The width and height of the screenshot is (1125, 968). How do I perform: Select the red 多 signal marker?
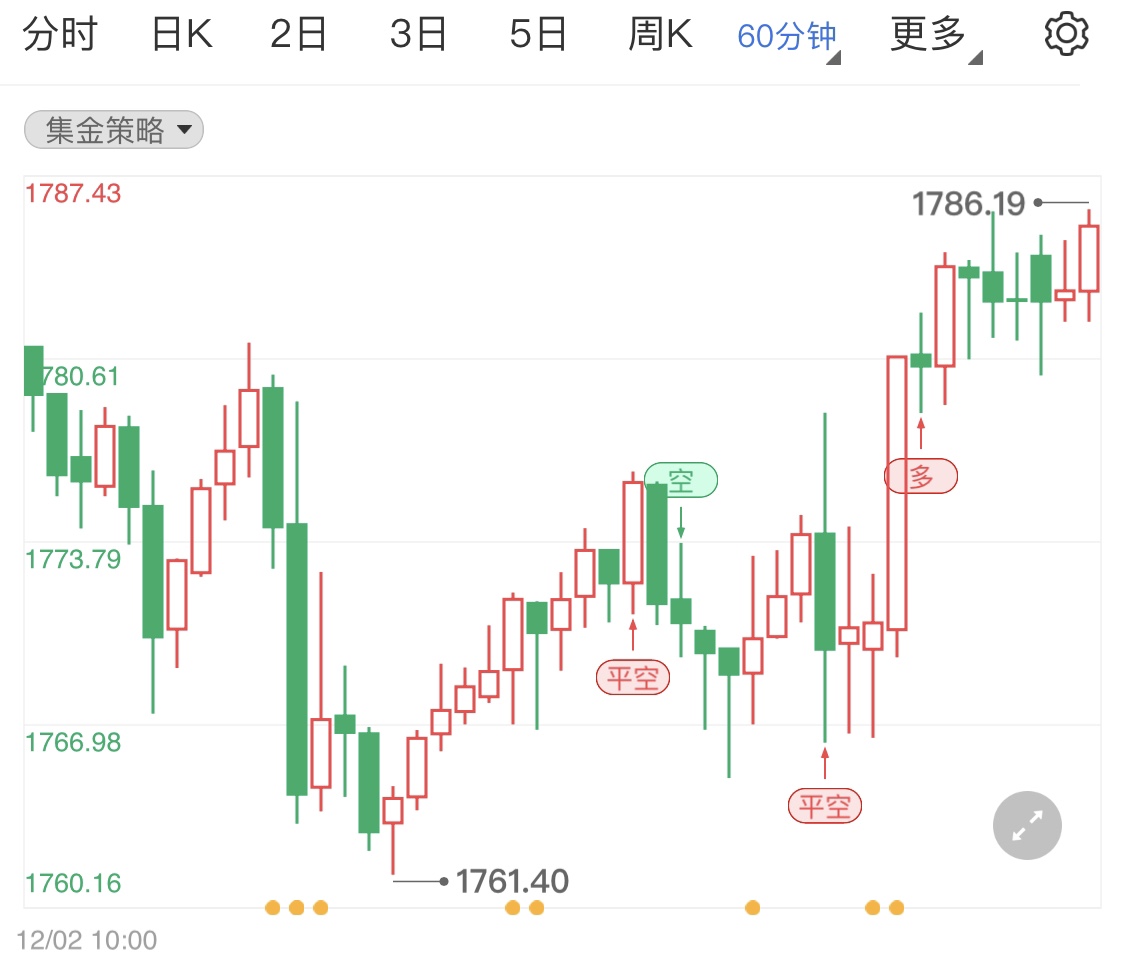click(x=920, y=476)
